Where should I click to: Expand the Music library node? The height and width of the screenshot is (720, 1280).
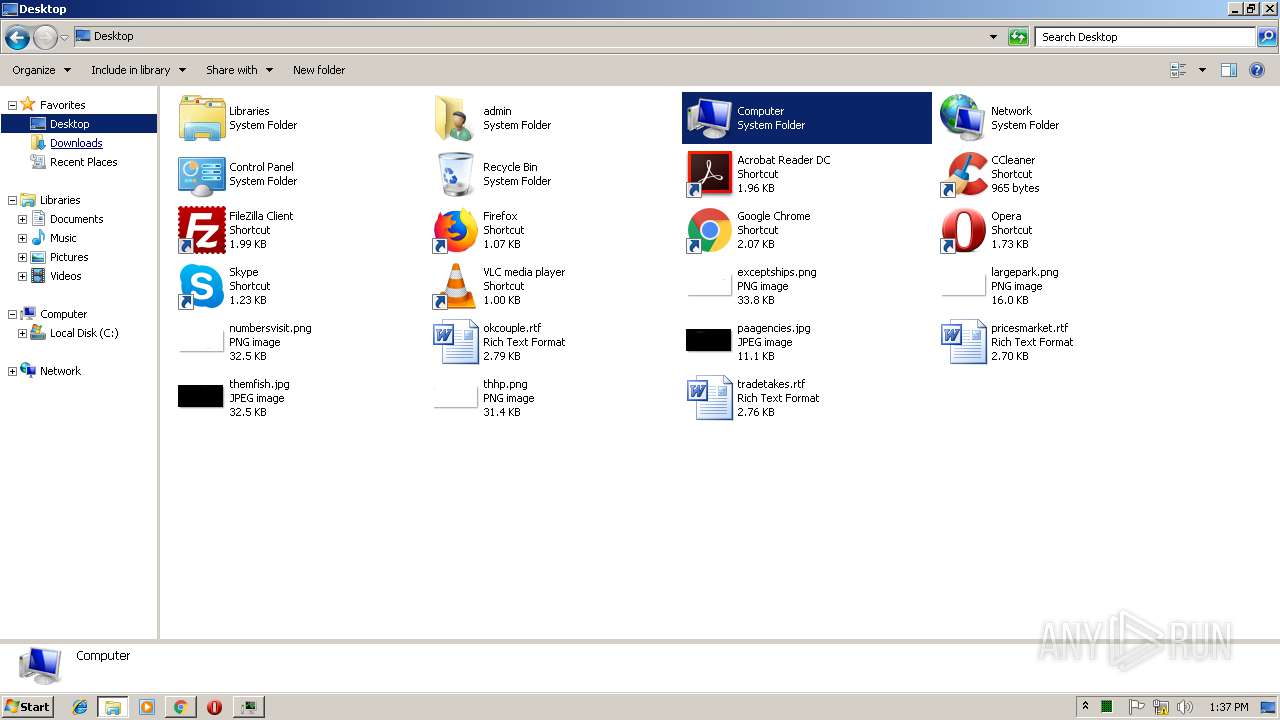pyautogui.click(x=22, y=238)
